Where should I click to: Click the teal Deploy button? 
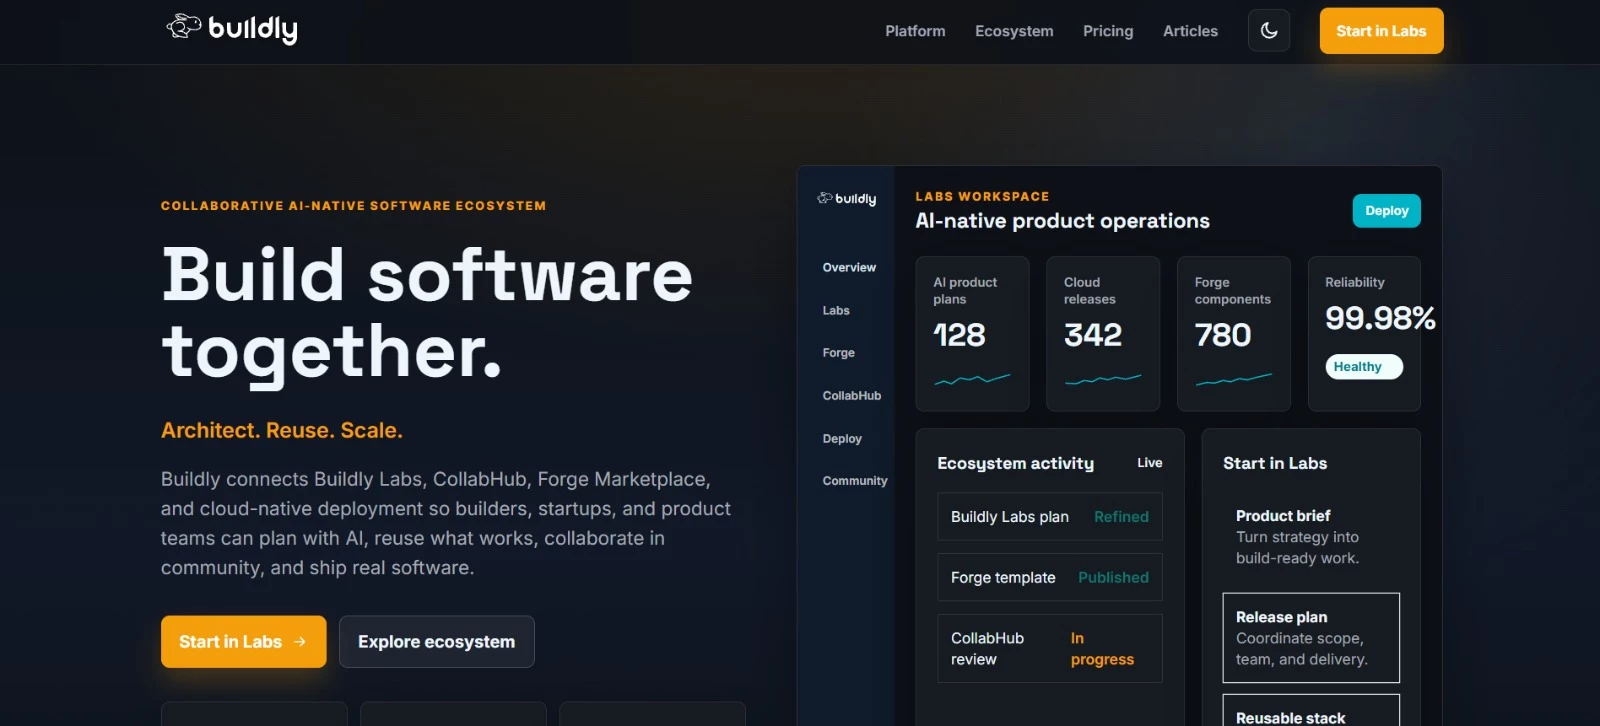point(1387,211)
